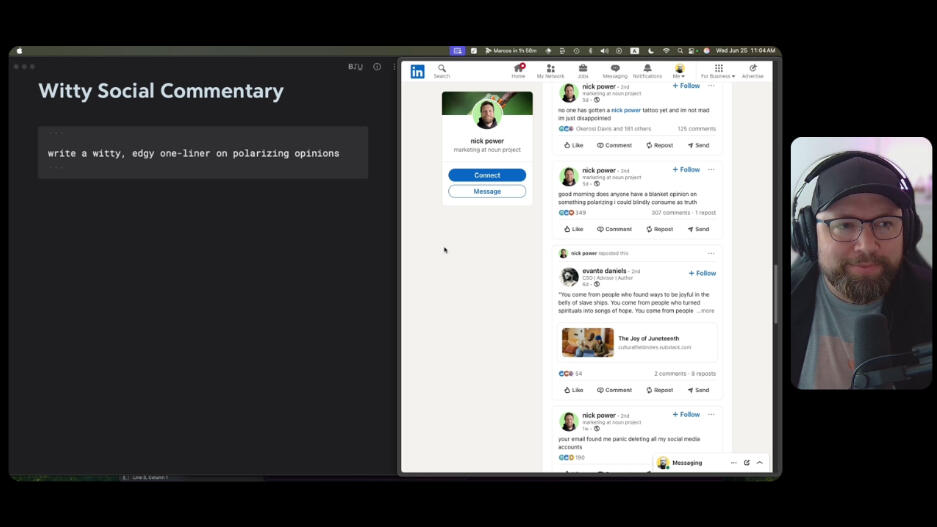The width and height of the screenshot is (937, 527).
Task: Expand the Messaging panel with the chevron
Action: (760, 463)
